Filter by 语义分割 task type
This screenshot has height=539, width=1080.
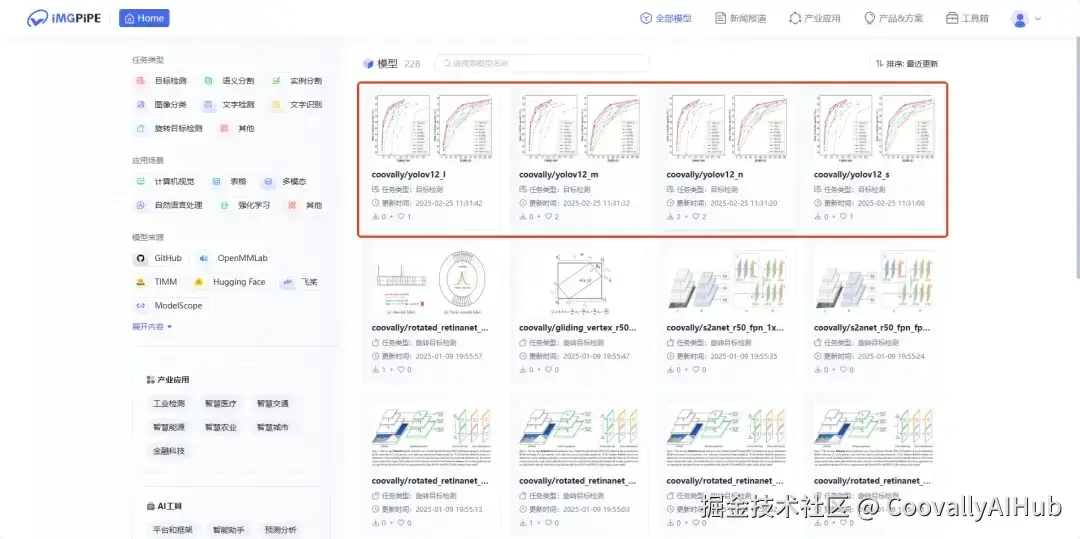(229, 81)
